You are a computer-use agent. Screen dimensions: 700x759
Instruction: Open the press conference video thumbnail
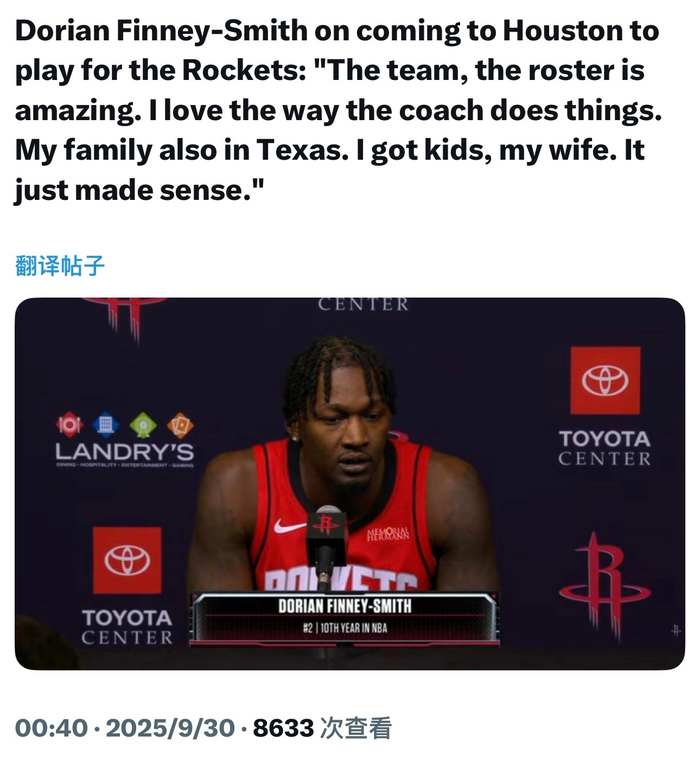(x=350, y=484)
